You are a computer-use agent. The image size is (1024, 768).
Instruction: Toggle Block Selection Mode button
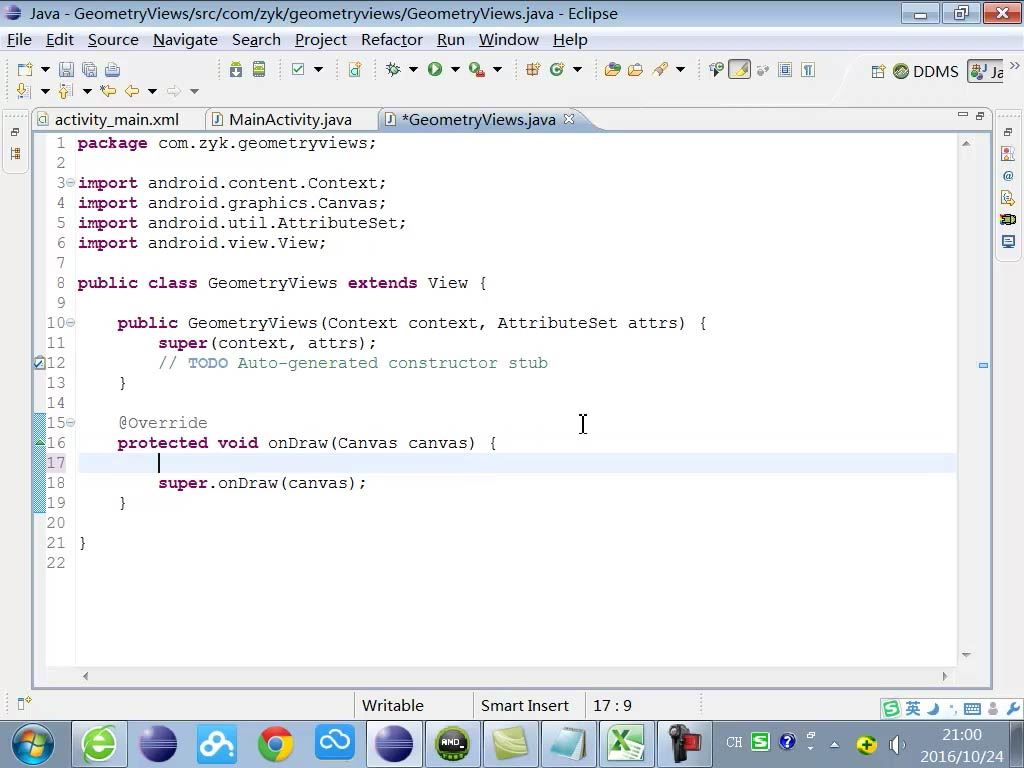point(785,69)
